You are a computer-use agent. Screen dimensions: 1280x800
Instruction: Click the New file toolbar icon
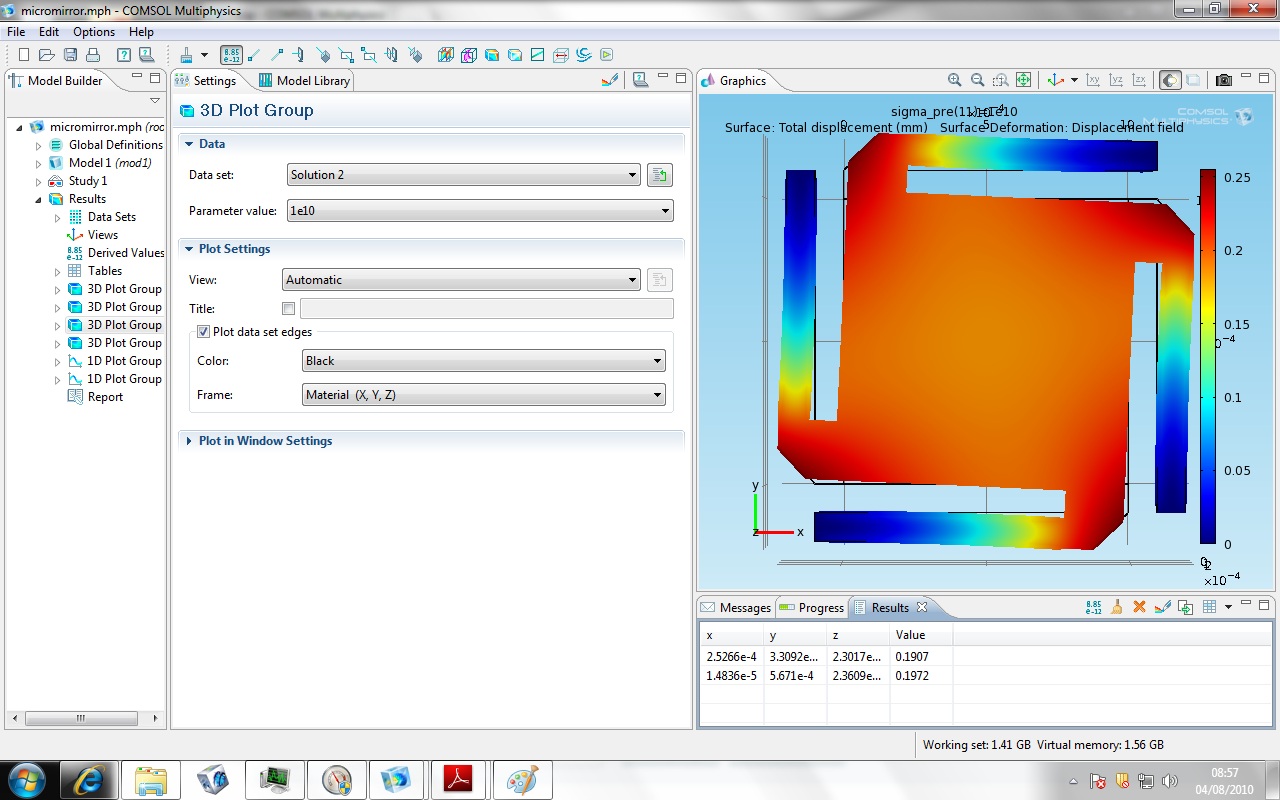[24, 55]
